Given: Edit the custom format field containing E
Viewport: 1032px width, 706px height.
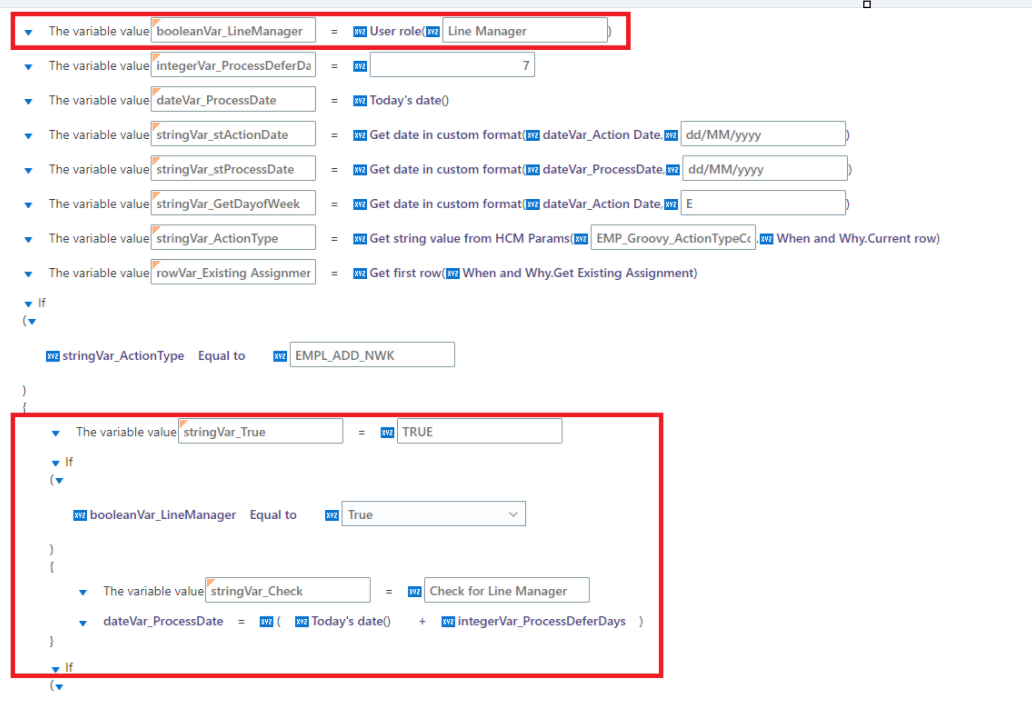Looking at the screenshot, I should 763,203.
